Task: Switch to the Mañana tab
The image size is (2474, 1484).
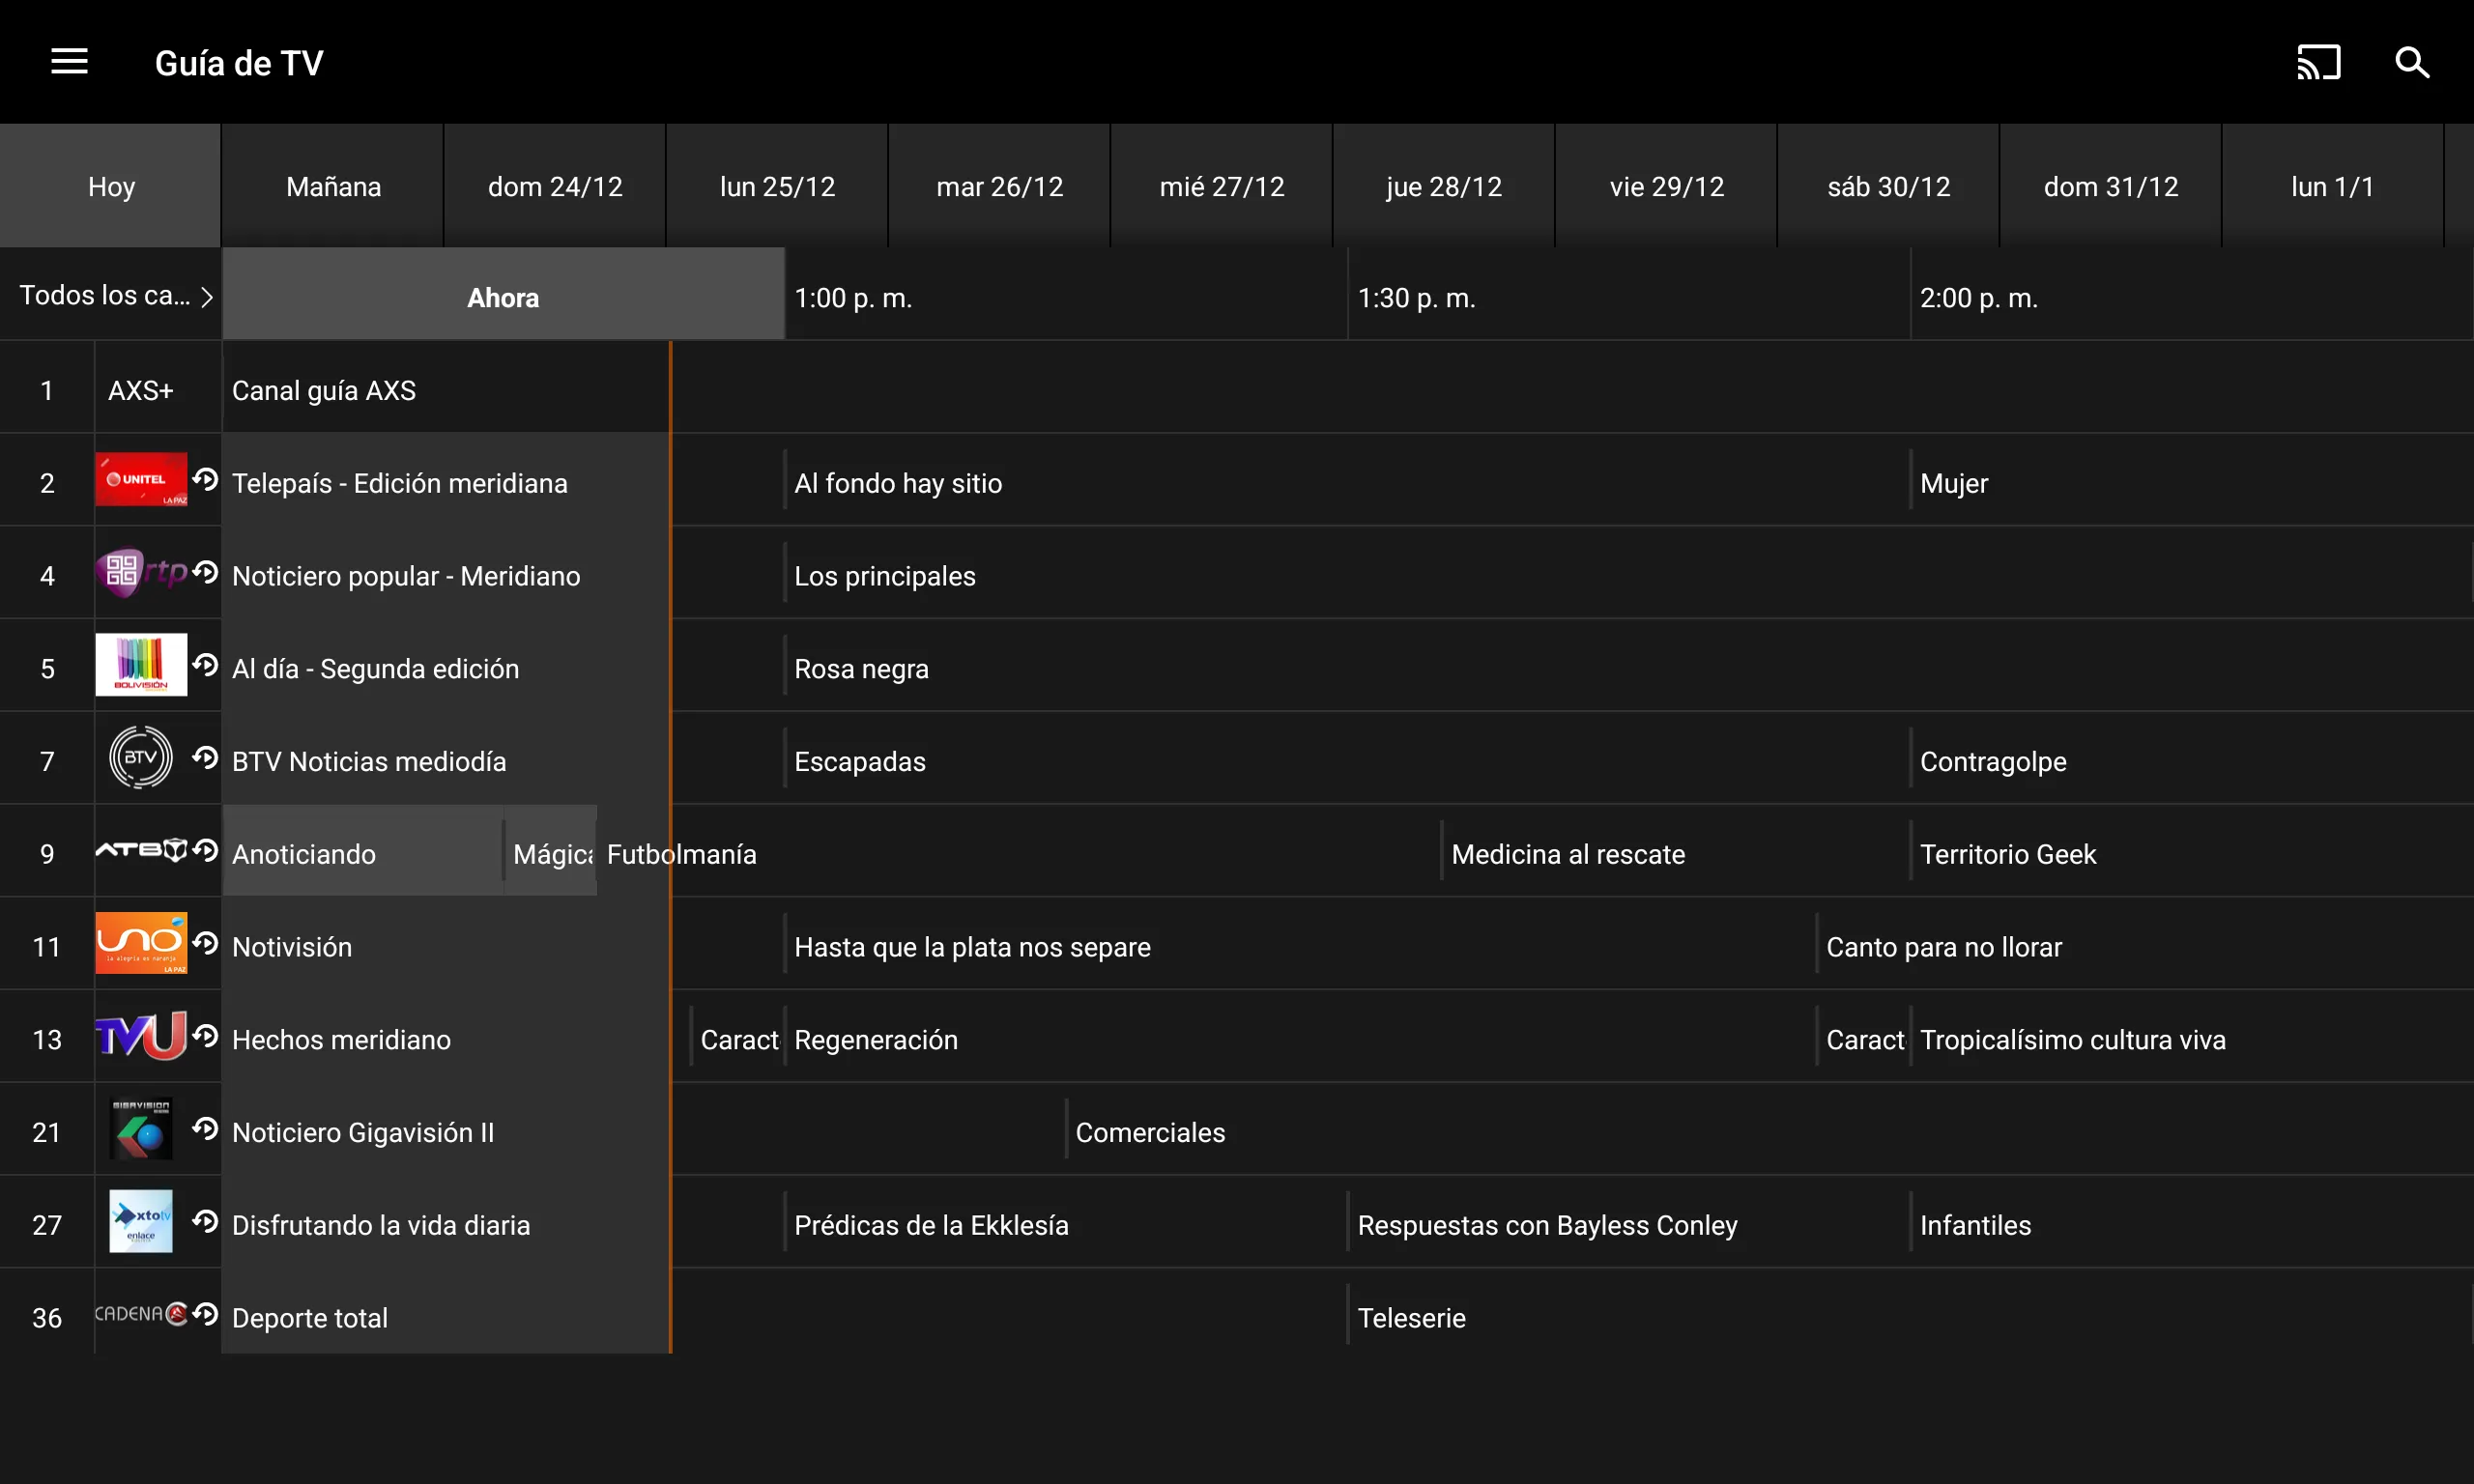Action: click(333, 187)
